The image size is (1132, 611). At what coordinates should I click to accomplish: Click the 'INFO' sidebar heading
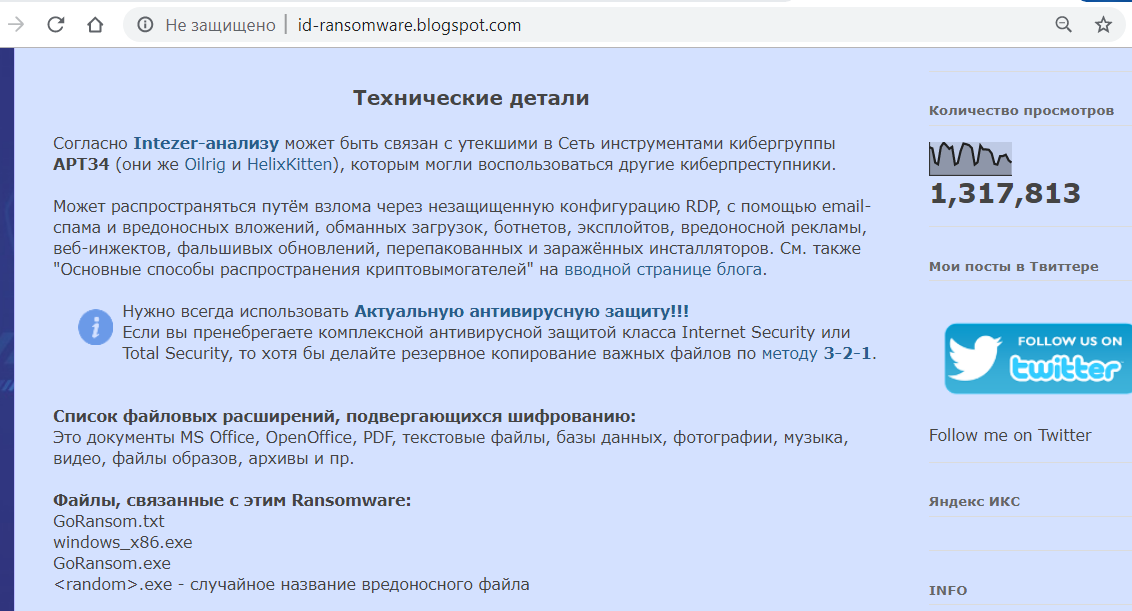coord(948,591)
